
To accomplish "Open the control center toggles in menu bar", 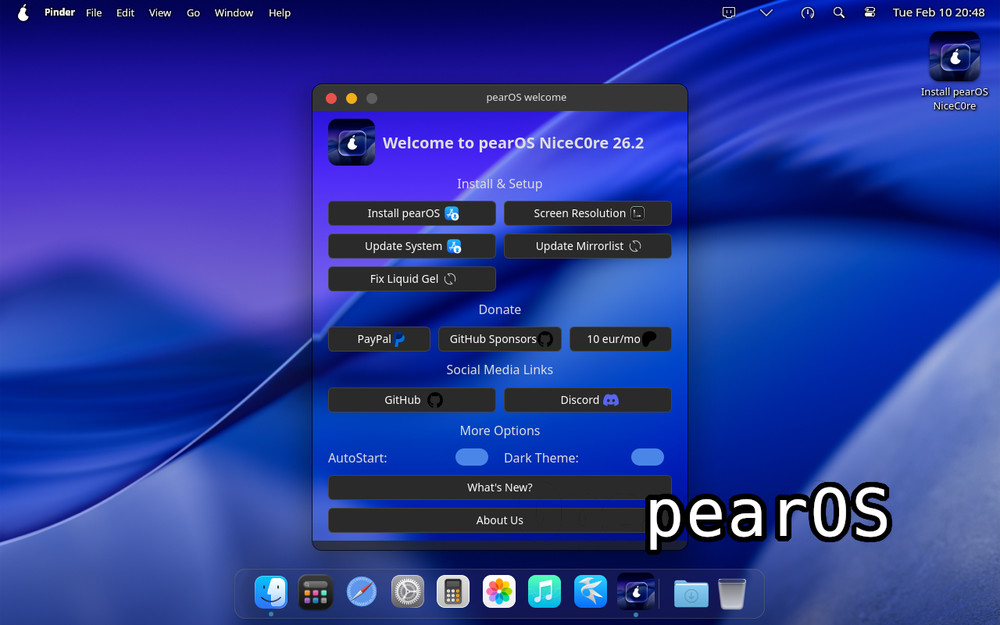I will coord(869,13).
